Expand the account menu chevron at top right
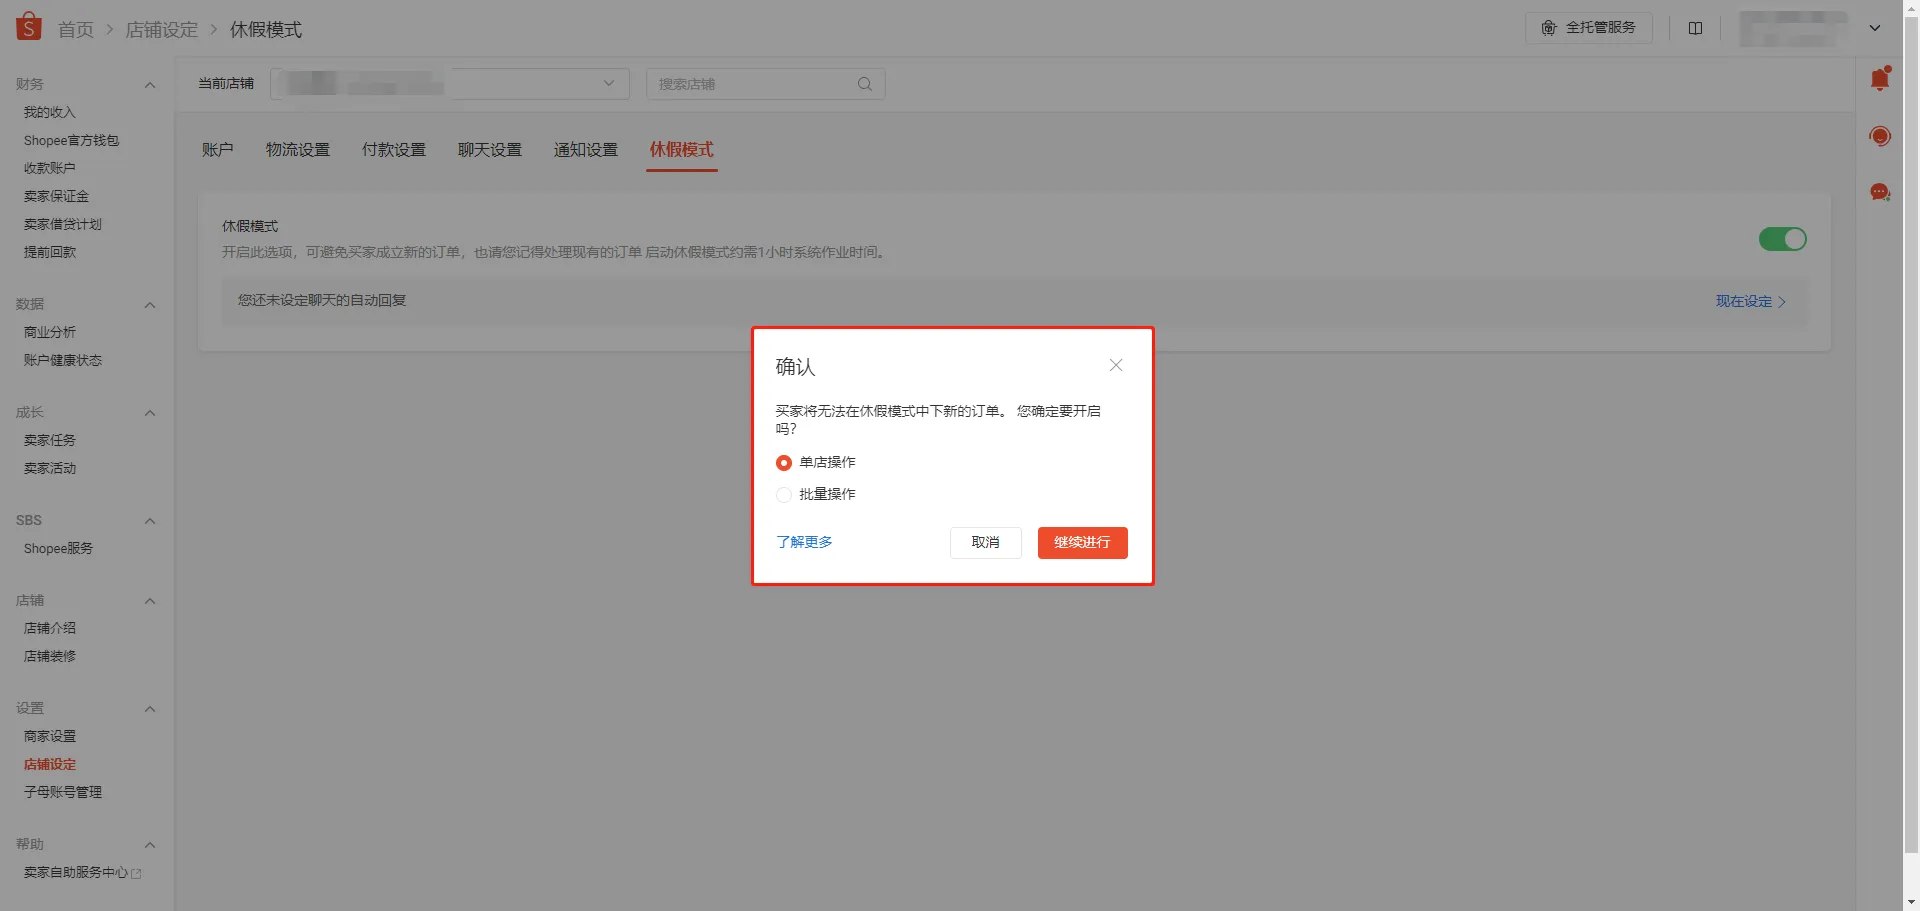Viewport: 1920px width, 911px height. click(1875, 28)
